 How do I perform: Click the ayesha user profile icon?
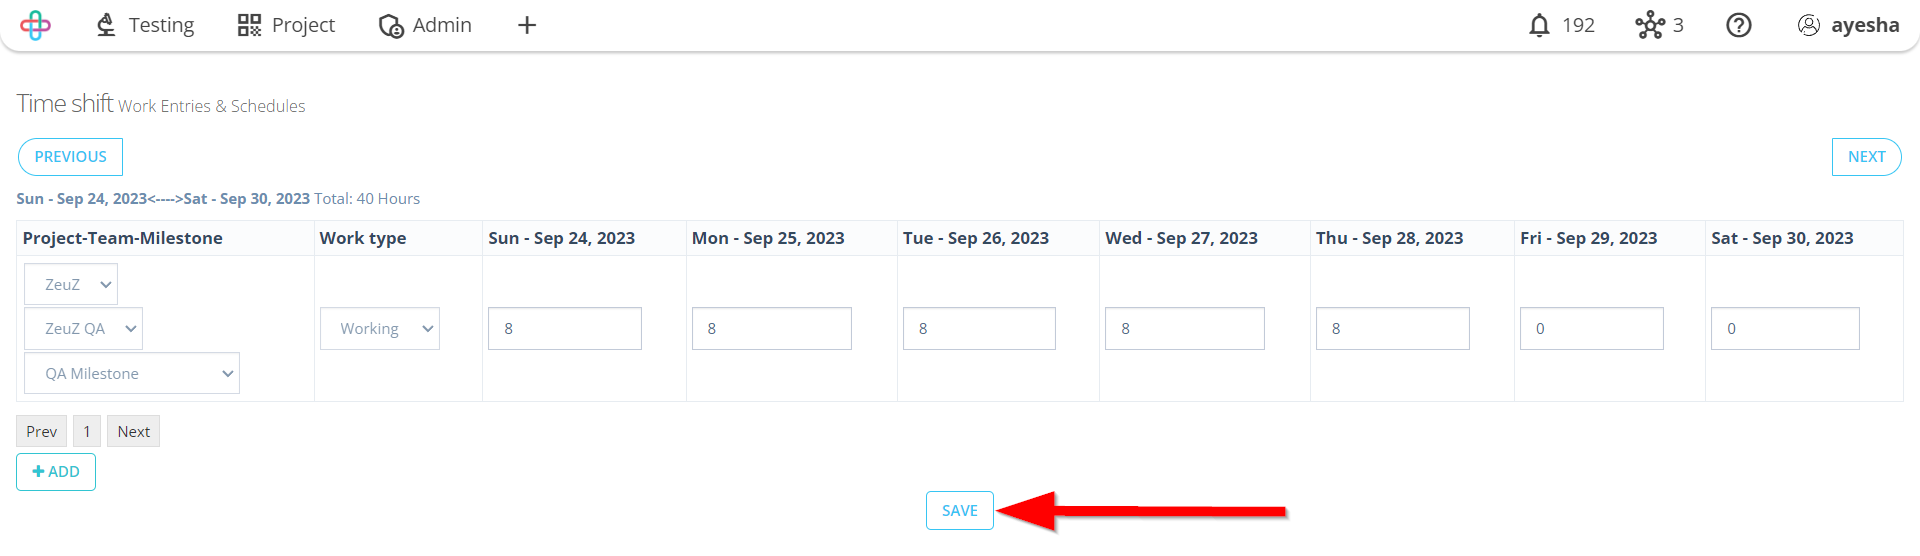[1808, 25]
